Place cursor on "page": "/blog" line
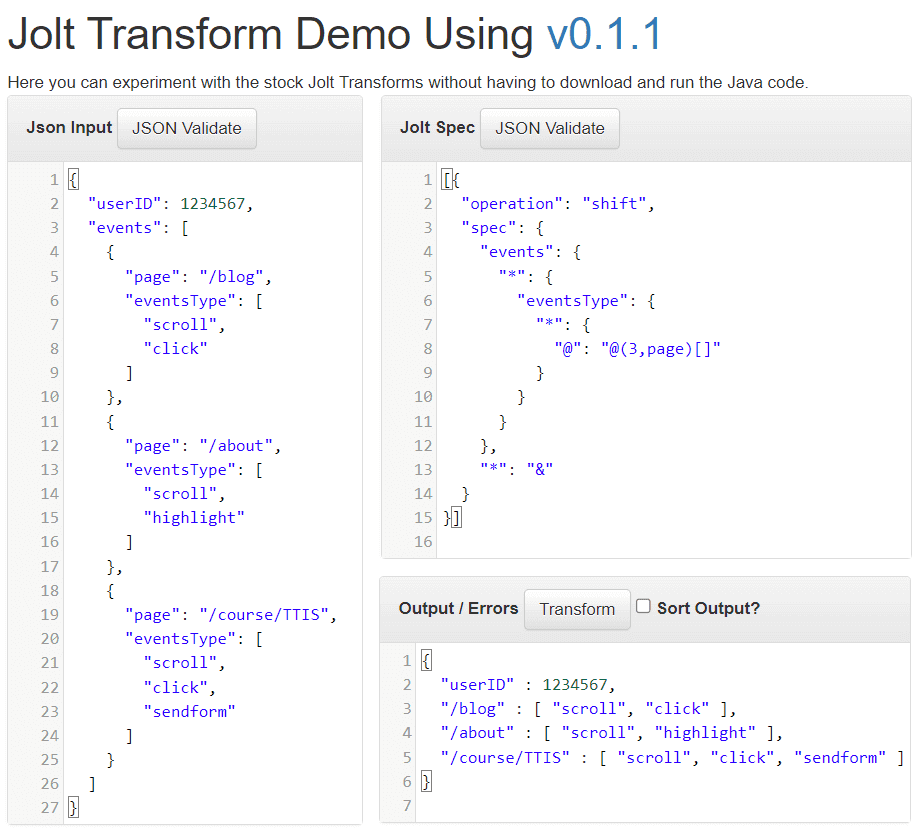Image resolution: width=920 pixels, height=830 pixels. pos(198,276)
